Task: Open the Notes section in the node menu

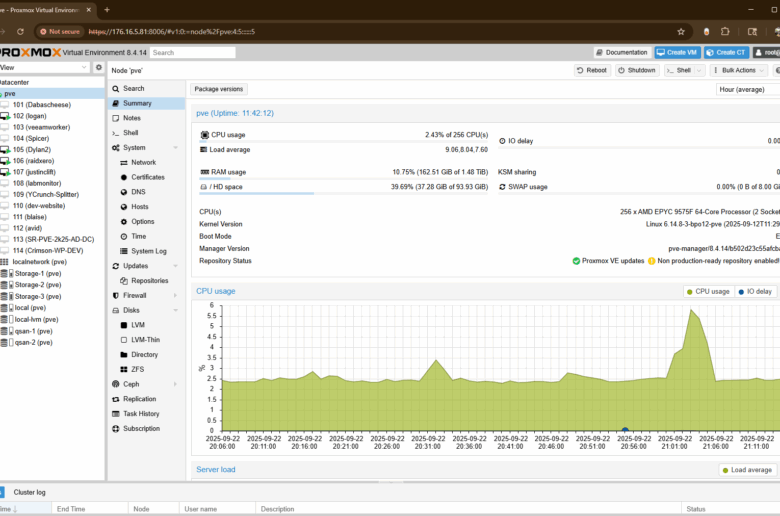Action: tap(132, 118)
